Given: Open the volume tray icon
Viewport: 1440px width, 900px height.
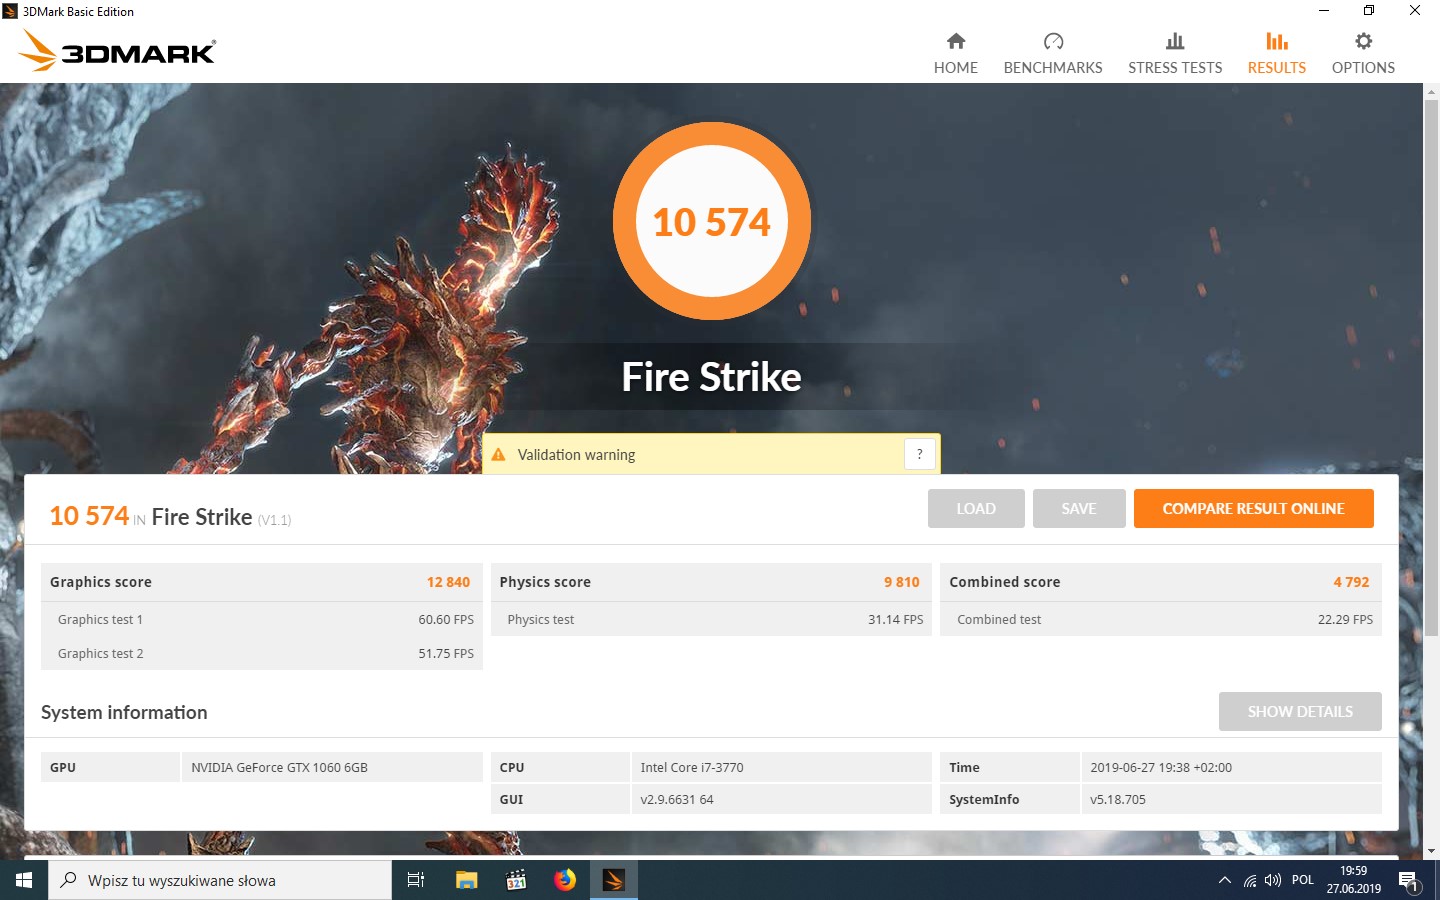Looking at the screenshot, I should coord(1273,880).
